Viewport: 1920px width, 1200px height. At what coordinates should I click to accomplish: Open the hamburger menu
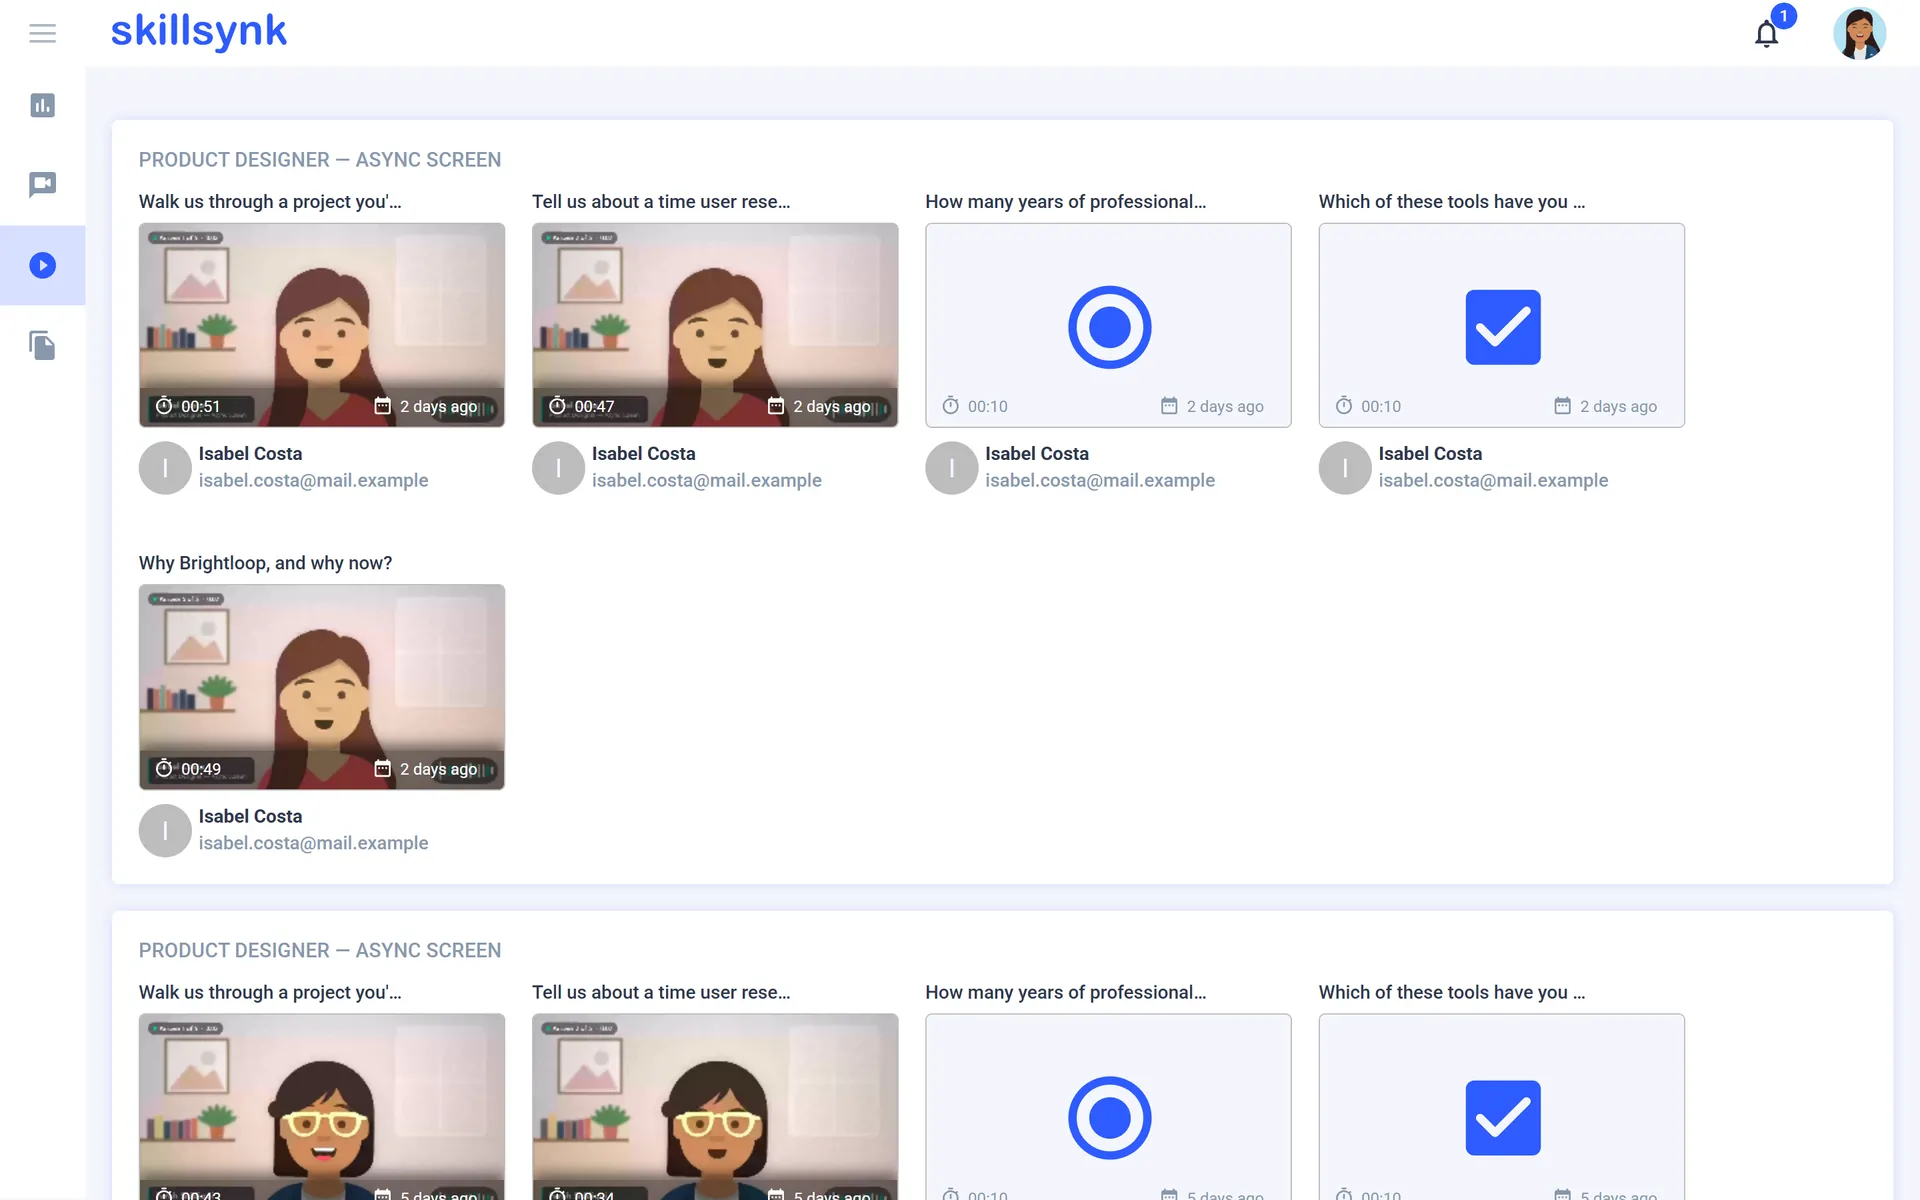pos(42,33)
